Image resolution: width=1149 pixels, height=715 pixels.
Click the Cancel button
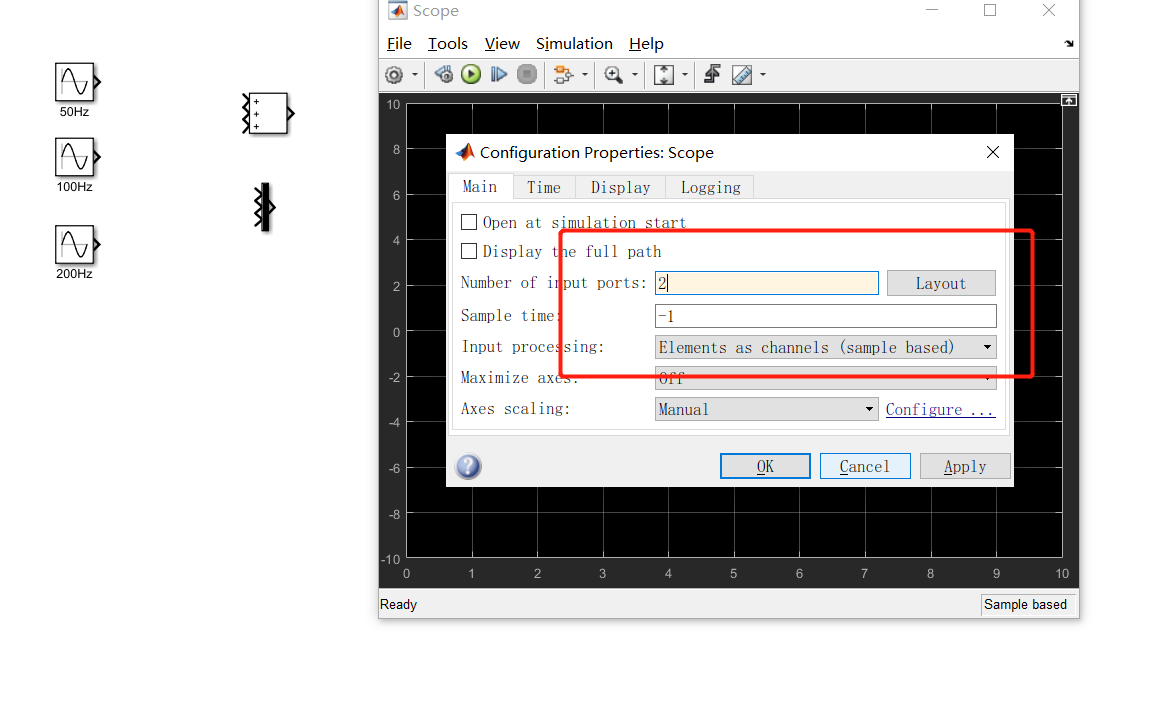[865, 466]
